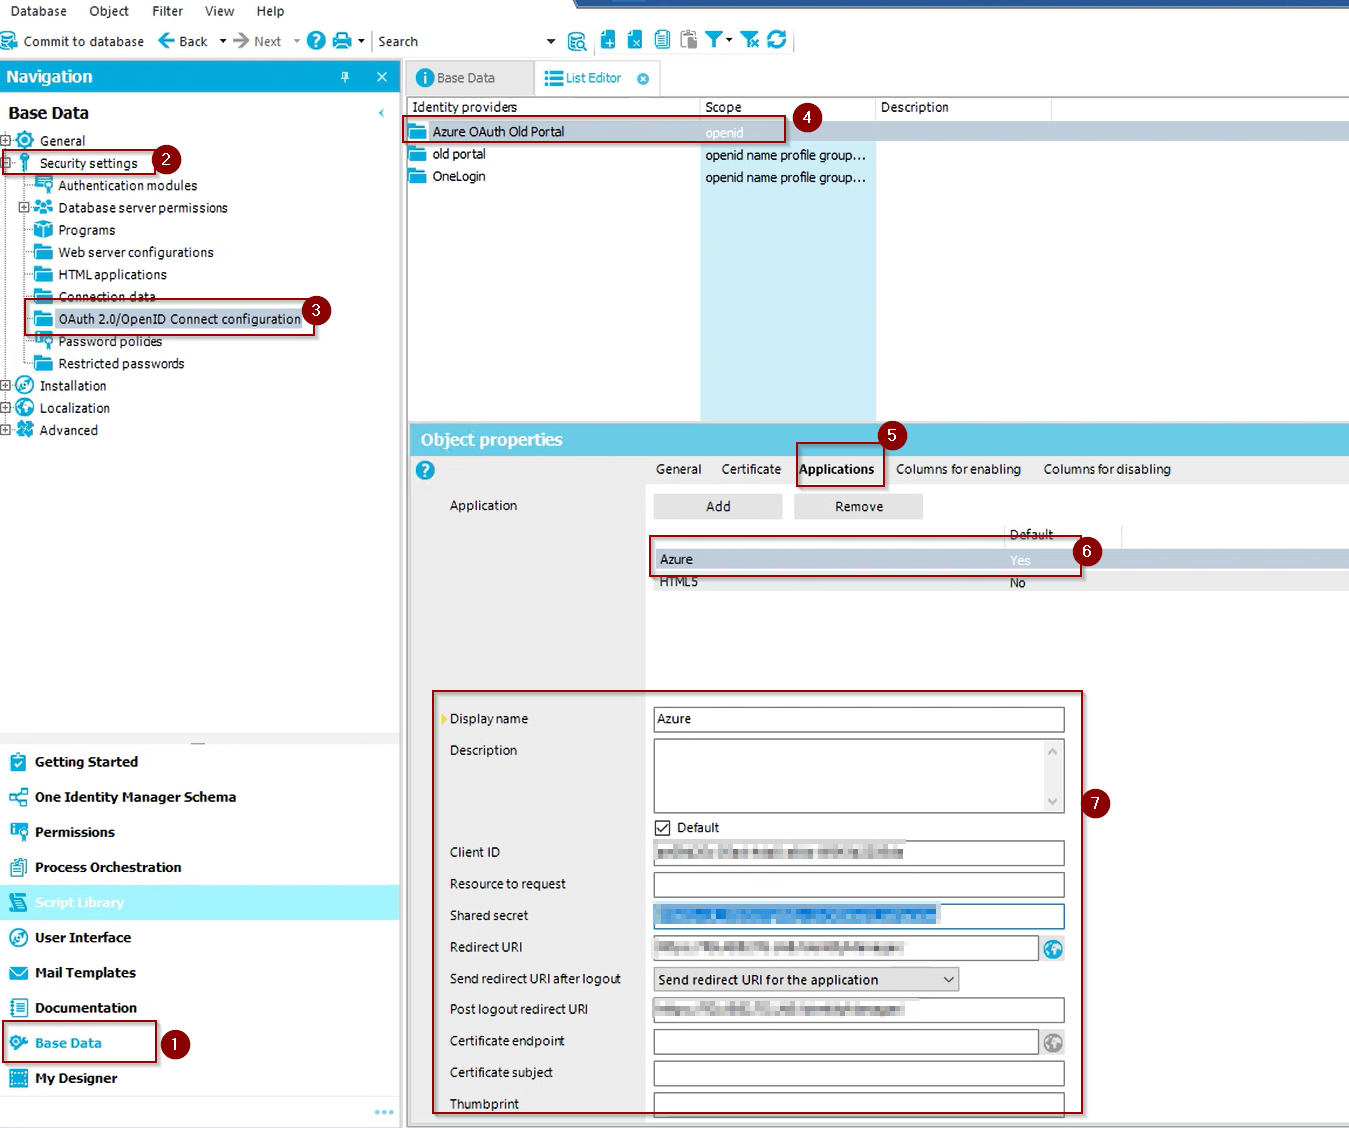Click the blue help question mark in toolbar
This screenshot has width=1349, height=1128.
pos(316,41)
